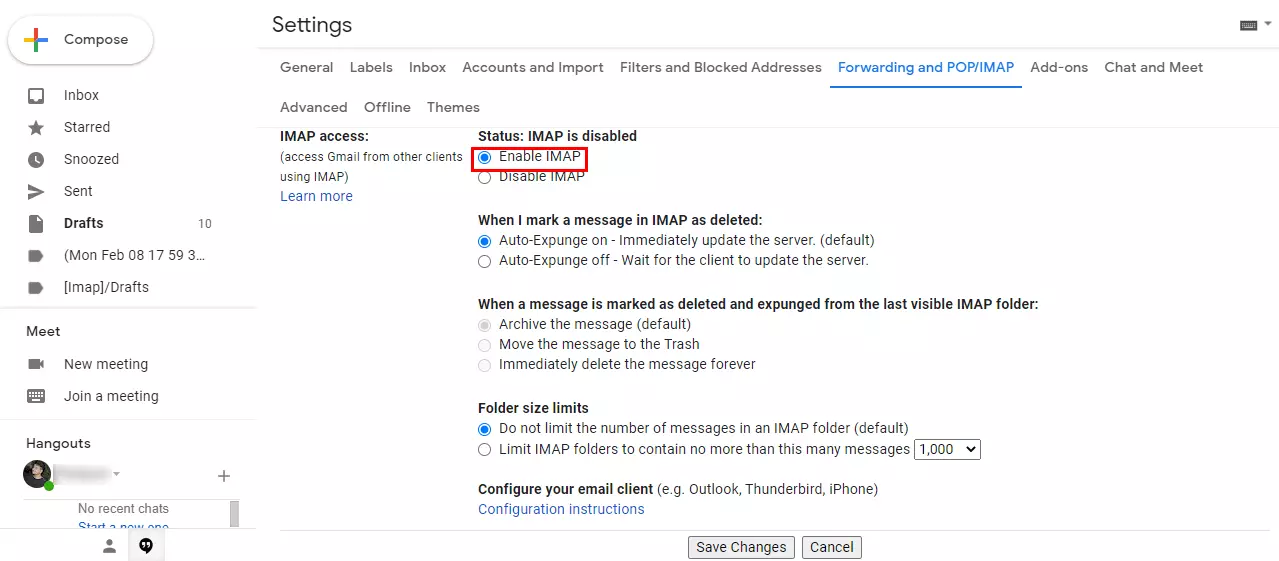
Task: Click Save Changes button
Action: [x=741, y=547]
